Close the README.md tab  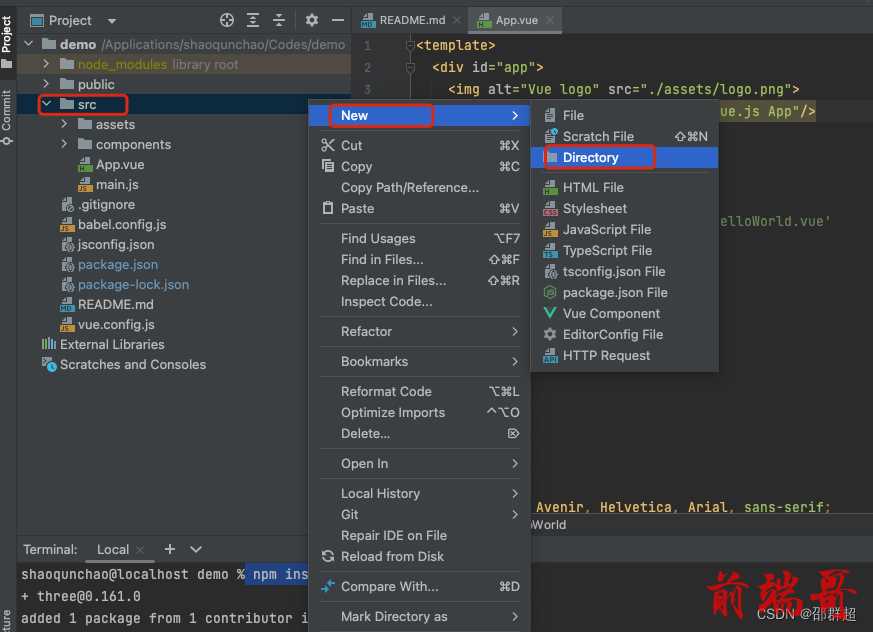point(457,21)
